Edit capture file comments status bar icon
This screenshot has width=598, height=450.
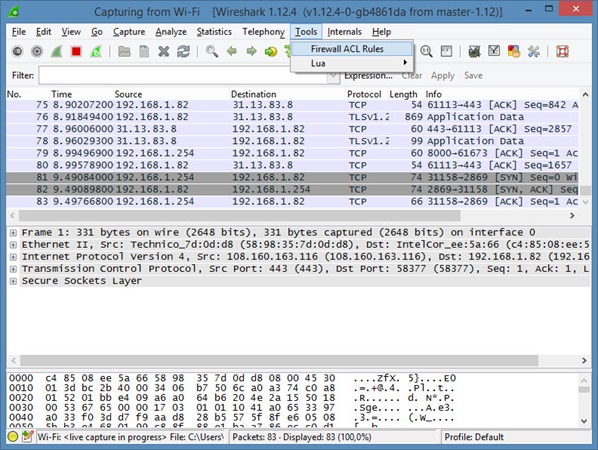pyautogui.click(x=27, y=437)
